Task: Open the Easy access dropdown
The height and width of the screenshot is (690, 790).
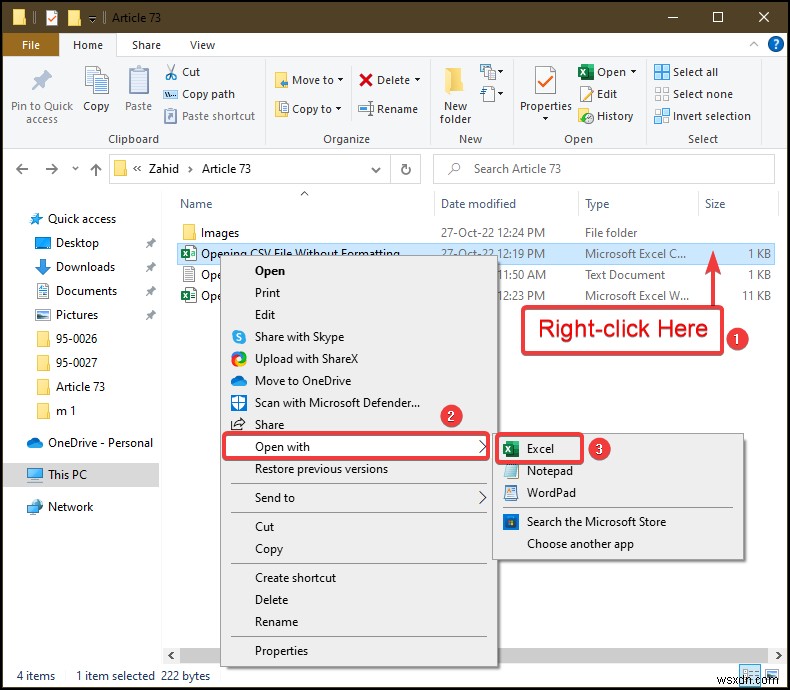Action: pyautogui.click(x=491, y=94)
